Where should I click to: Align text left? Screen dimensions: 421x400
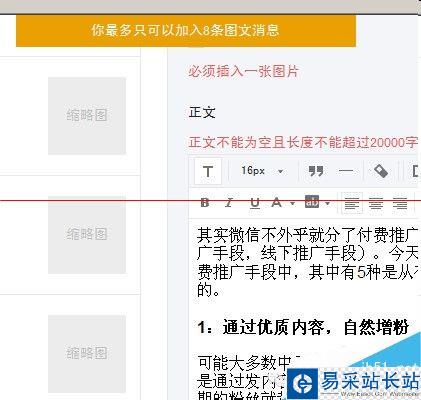coord(352,203)
